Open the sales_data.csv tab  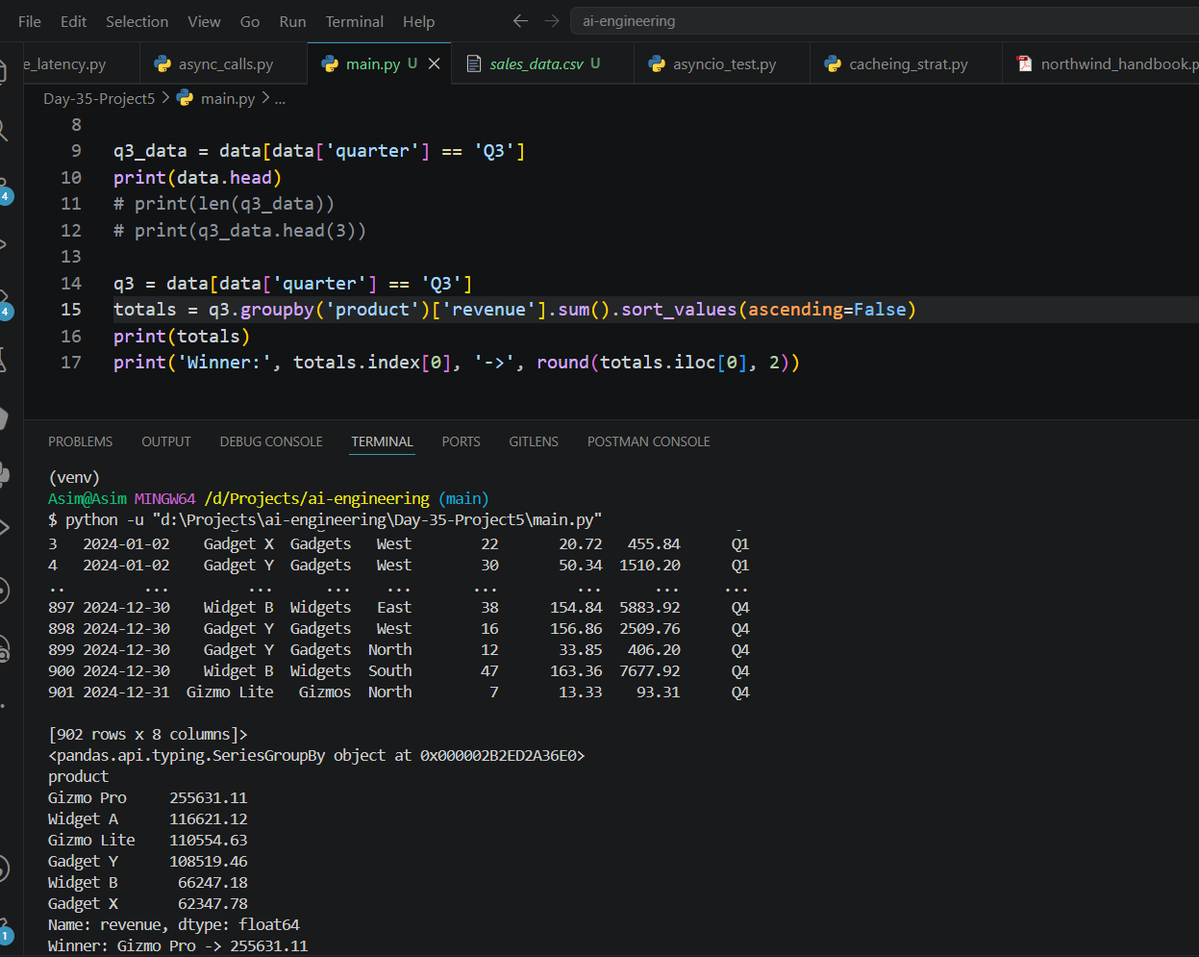[x=536, y=64]
